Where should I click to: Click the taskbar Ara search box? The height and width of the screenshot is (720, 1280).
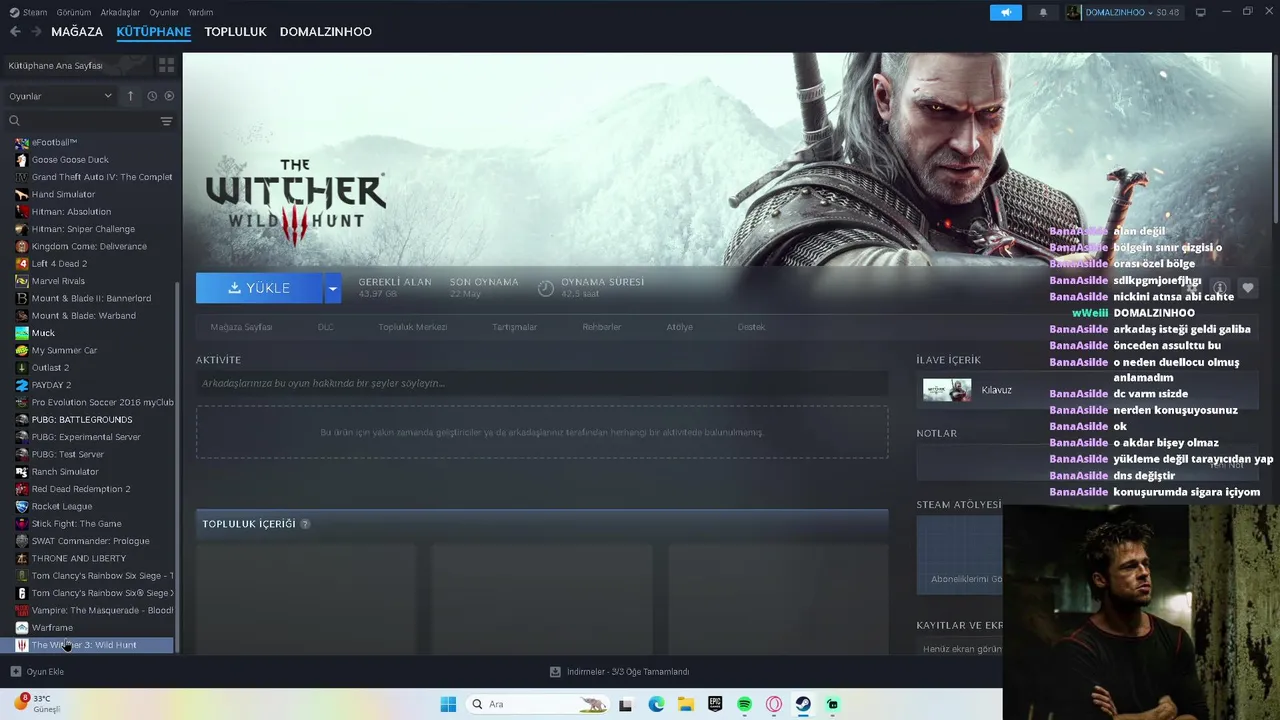click(538, 704)
